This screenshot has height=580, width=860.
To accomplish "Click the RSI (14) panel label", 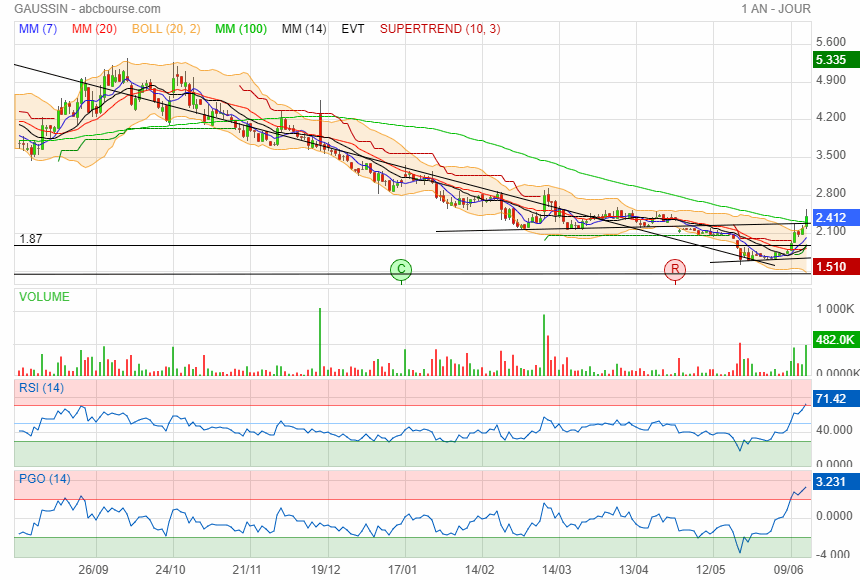I will point(42,388).
